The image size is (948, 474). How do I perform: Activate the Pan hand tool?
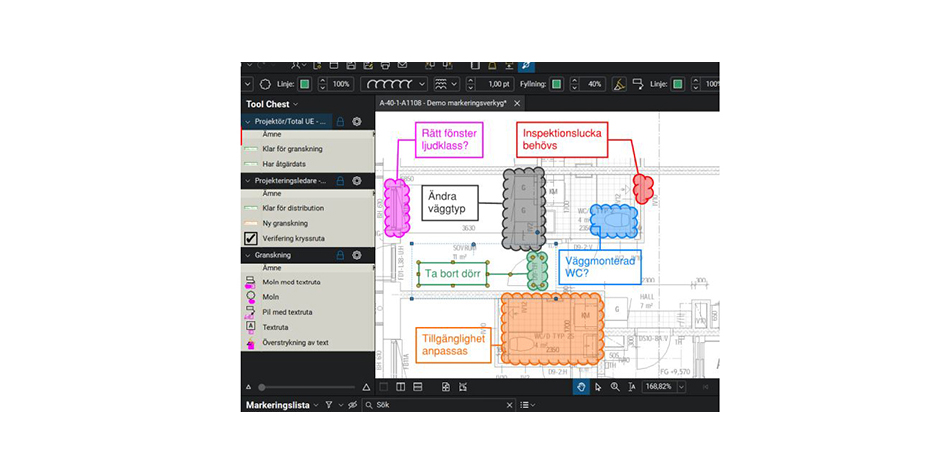click(x=581, y=387)
